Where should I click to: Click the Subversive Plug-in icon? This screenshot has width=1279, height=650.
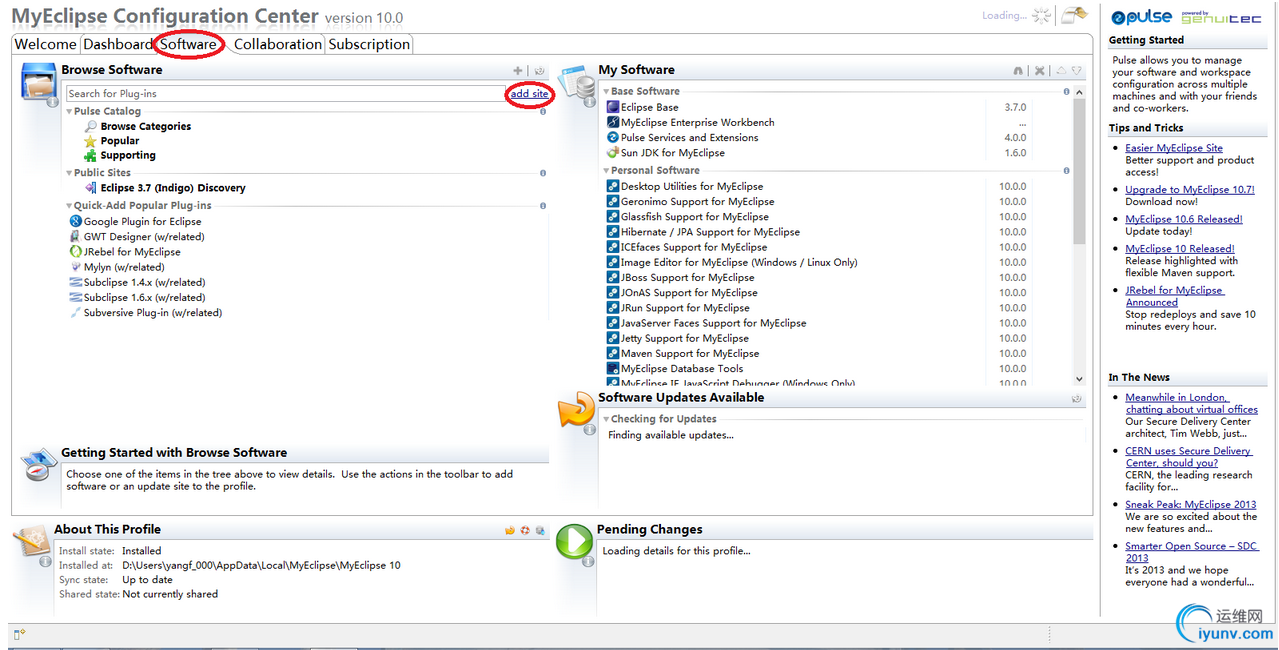[x=75, y=313]
